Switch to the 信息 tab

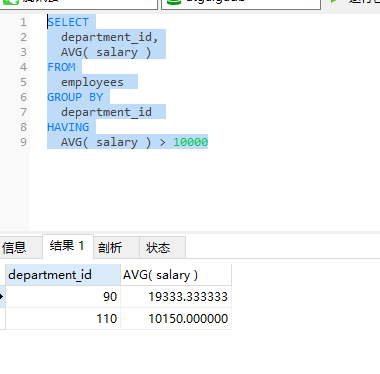point(21,247)
